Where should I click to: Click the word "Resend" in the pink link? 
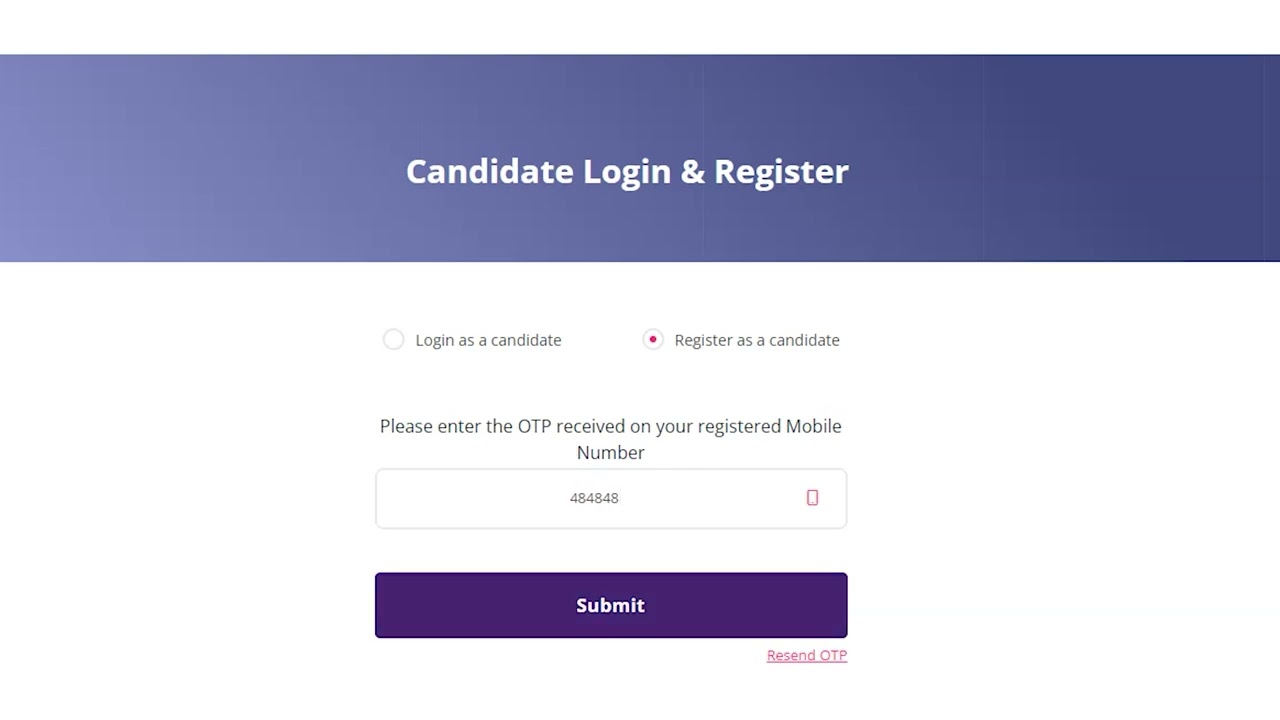pyautogui.click(x=791, y=655)
